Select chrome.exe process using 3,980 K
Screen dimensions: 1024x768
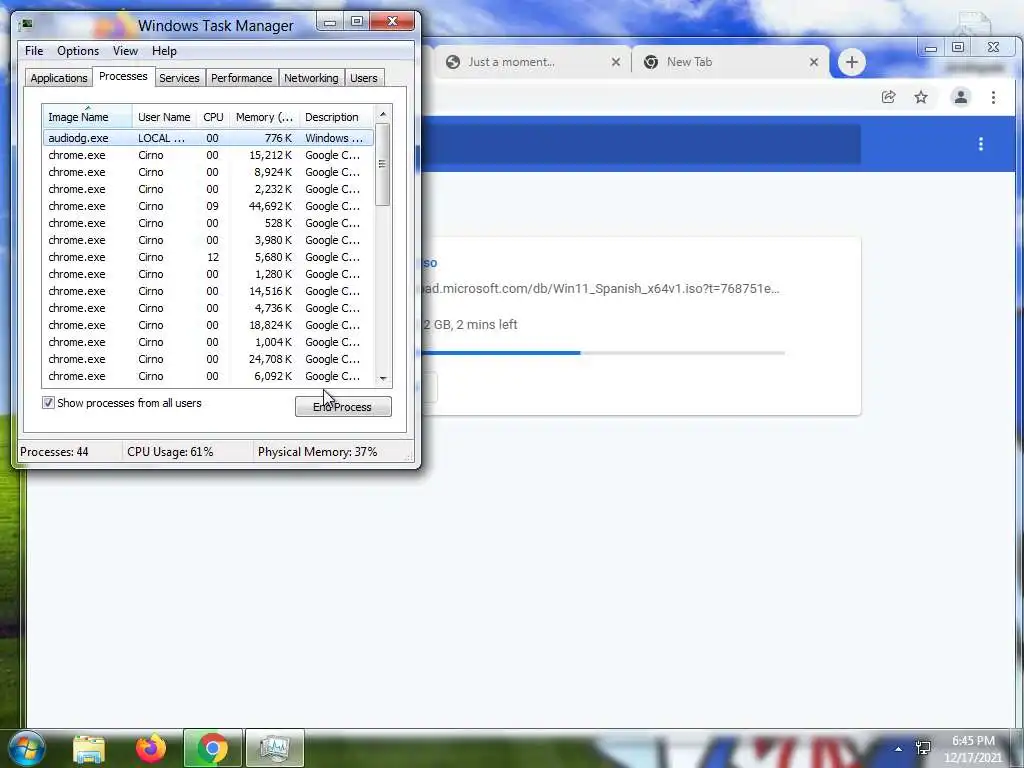tap(208, 240)
